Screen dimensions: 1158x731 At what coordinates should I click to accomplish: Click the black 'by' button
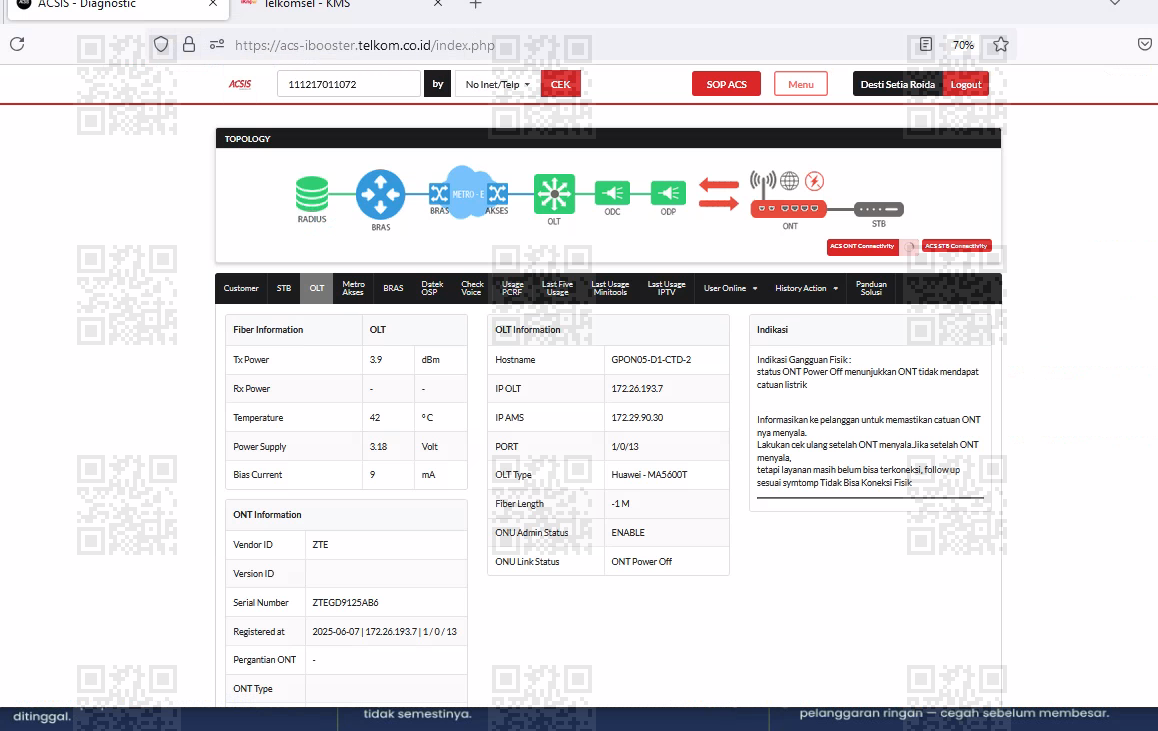coord(437,84)
